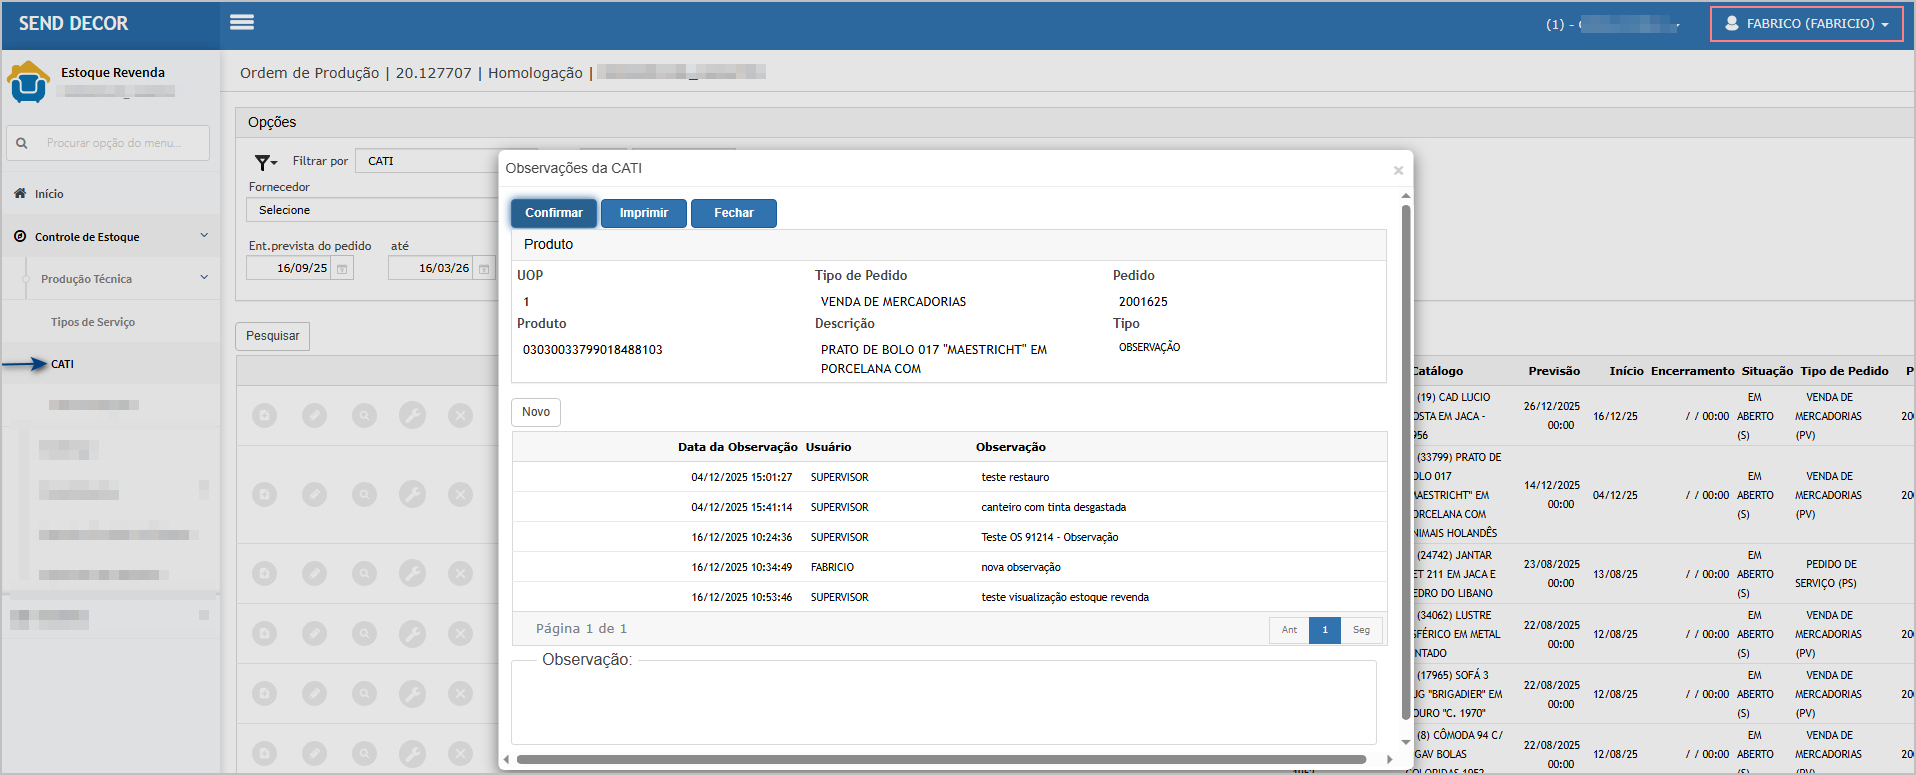1916x775 pixels.
Task: Click magnifier icon in first table row
Action: 364,415
